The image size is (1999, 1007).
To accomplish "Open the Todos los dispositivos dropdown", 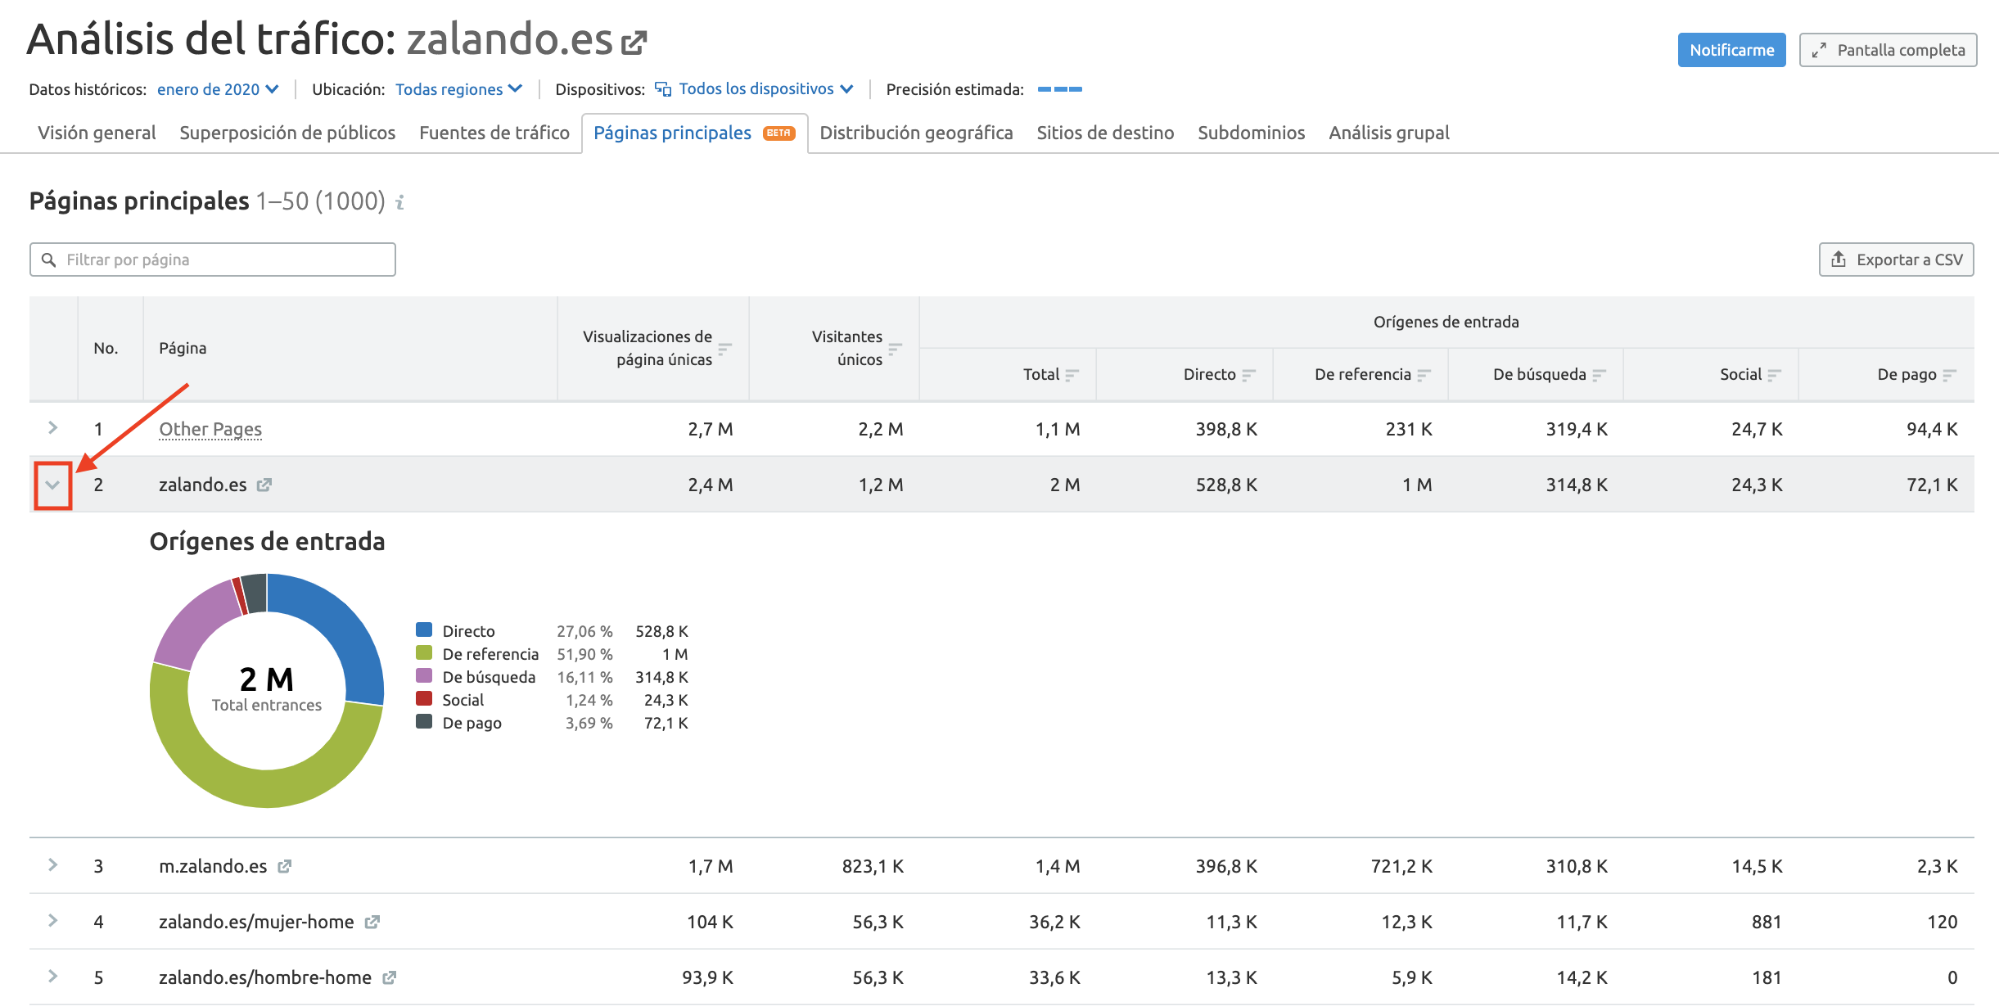I will pyautogui.click(x=766, y=89).
